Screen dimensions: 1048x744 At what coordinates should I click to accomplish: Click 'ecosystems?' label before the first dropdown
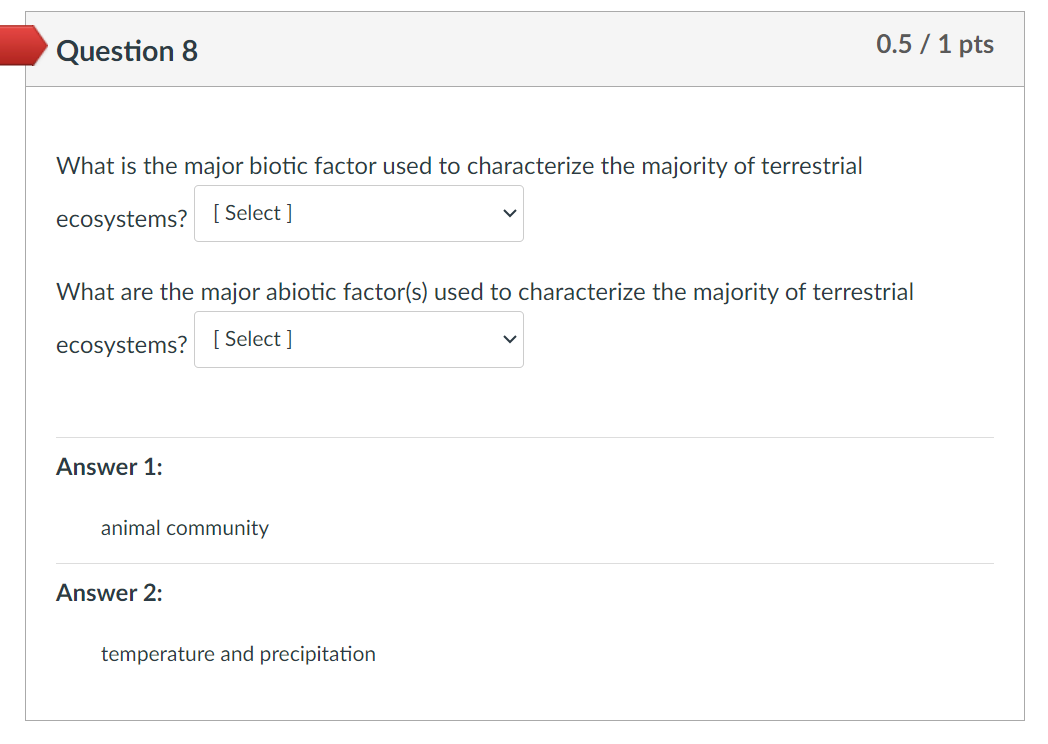point(121,219)
